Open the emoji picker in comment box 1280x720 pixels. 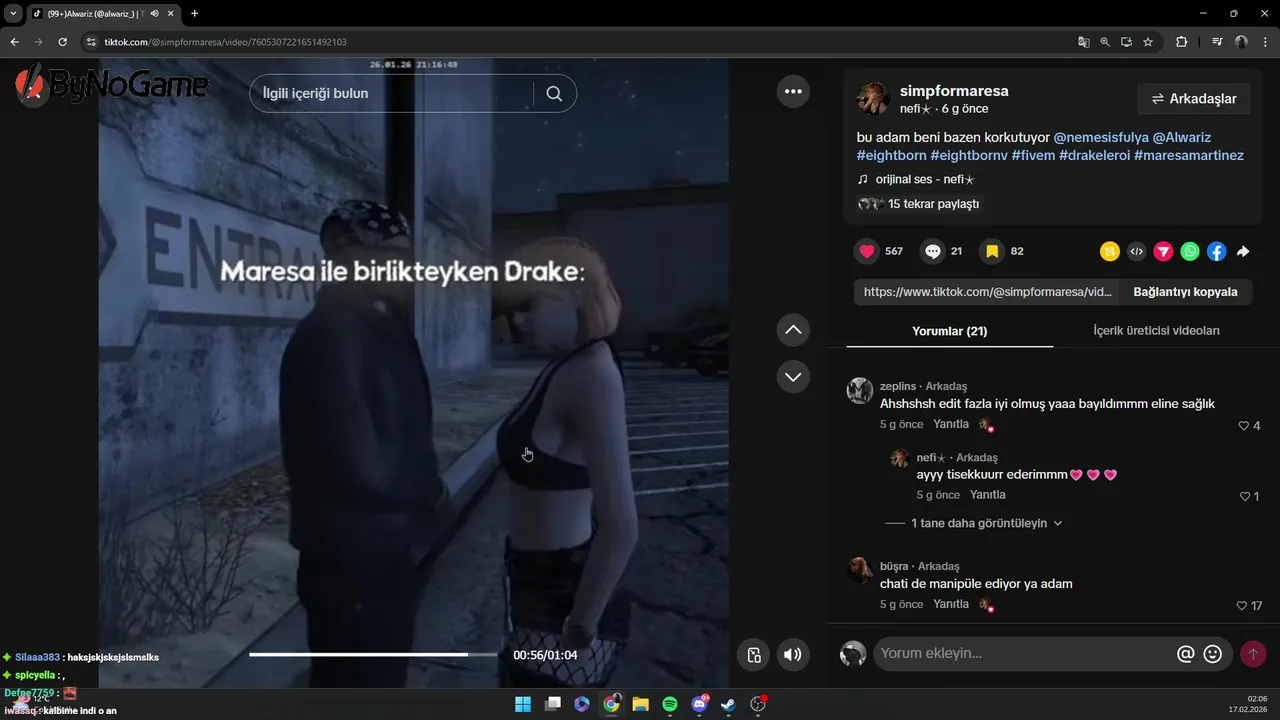(x=1213, y=654)
